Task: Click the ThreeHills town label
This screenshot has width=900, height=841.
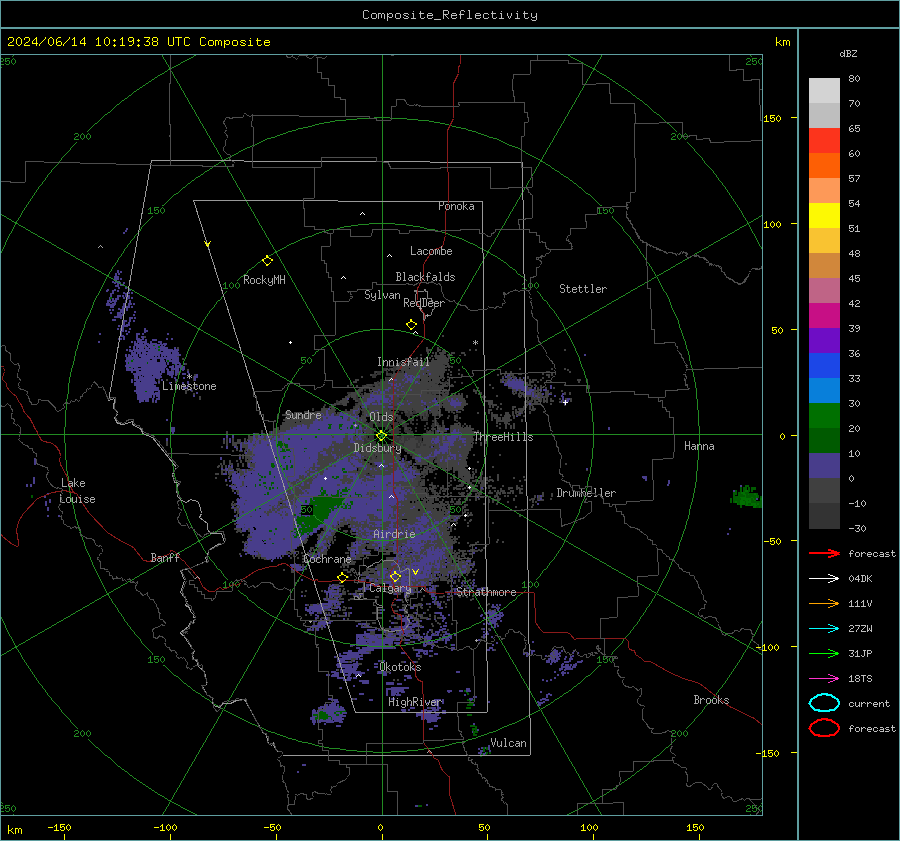Action: click(503, 437)
